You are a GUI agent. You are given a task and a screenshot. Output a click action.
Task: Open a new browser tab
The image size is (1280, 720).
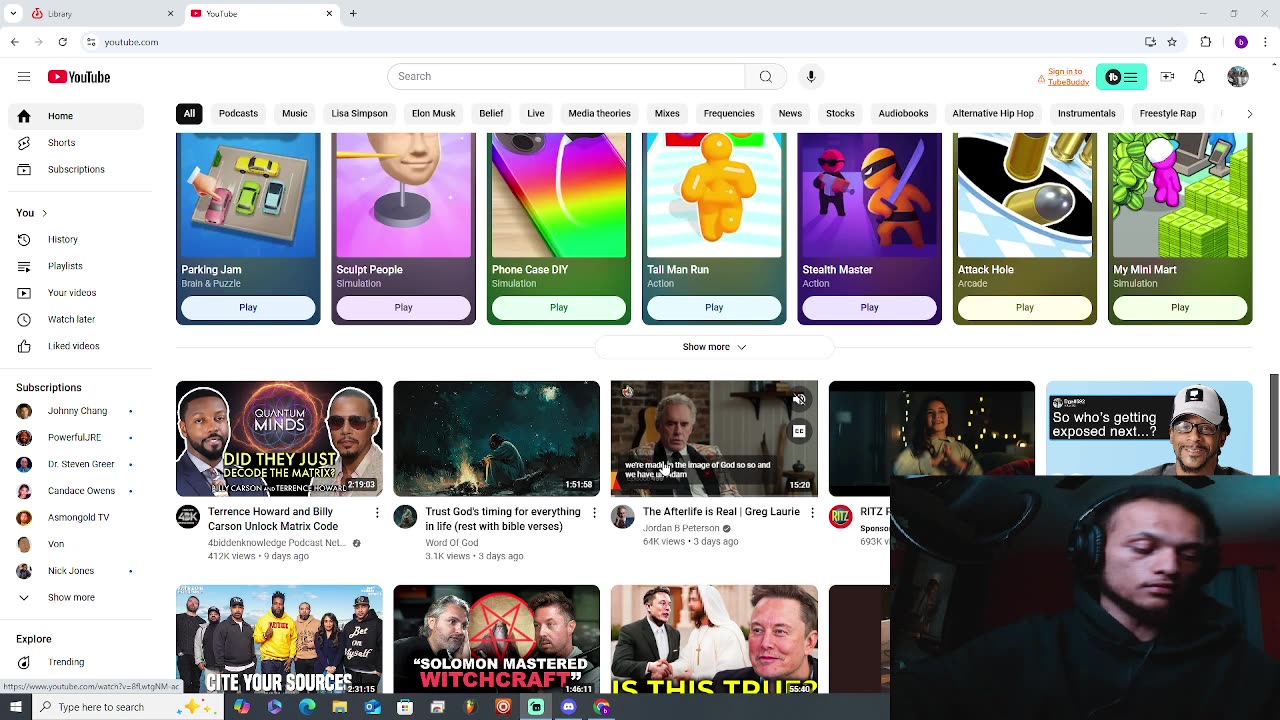(353, 13)
